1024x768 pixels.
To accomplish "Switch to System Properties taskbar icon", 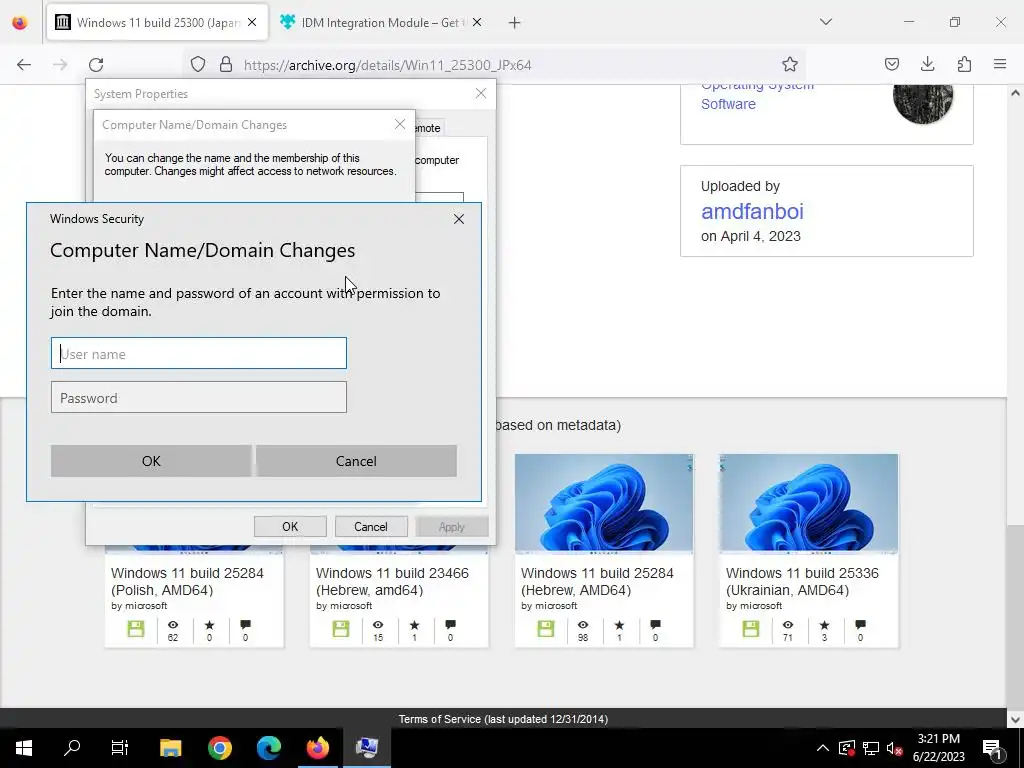I will click(366, 748).
